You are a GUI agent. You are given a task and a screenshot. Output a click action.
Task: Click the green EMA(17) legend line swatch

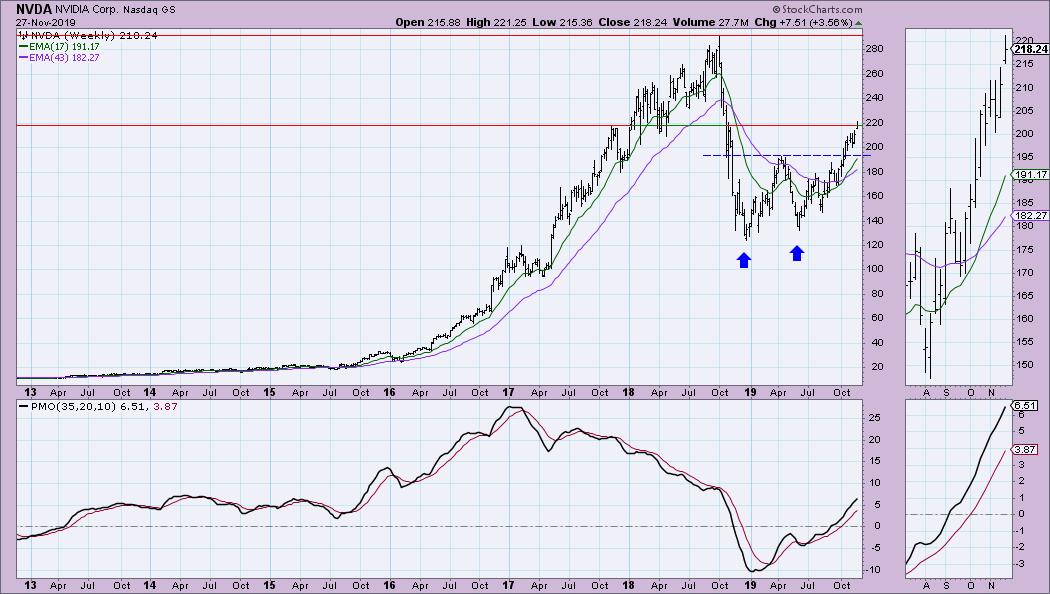[x=23, y=47]
